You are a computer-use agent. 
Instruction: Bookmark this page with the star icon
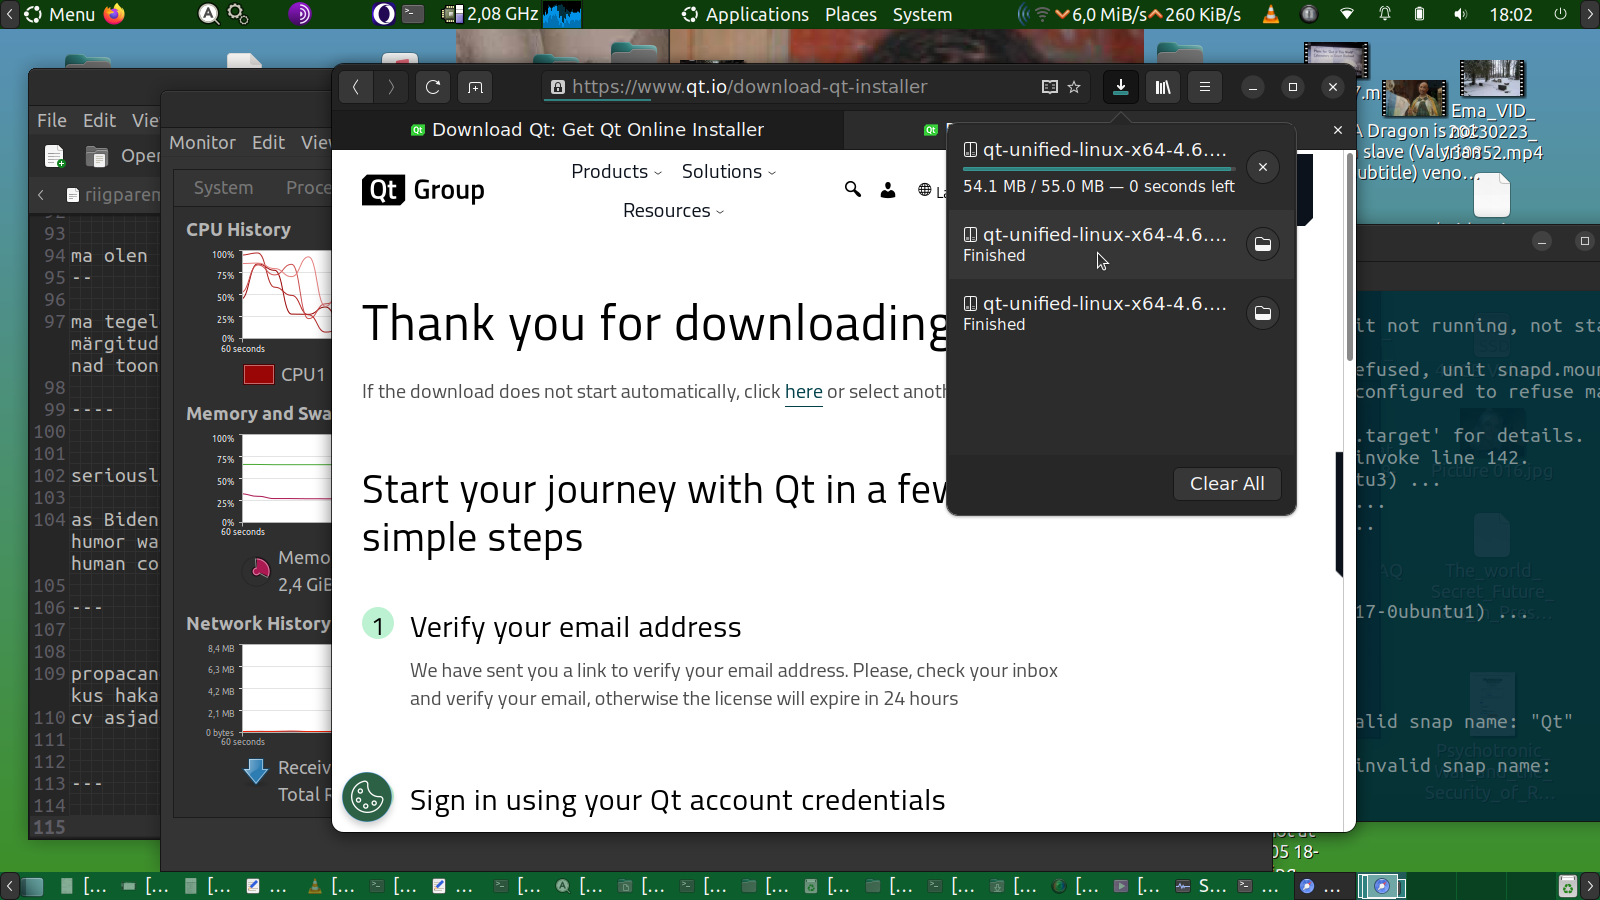pos(1074,87)
